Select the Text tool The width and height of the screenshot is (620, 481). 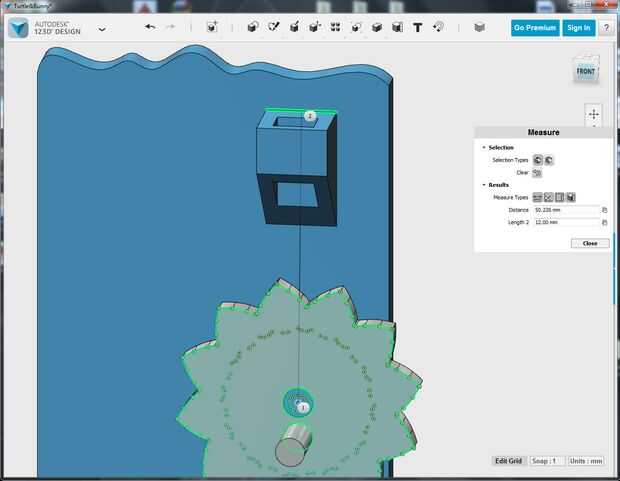click(x=418, y=27)
